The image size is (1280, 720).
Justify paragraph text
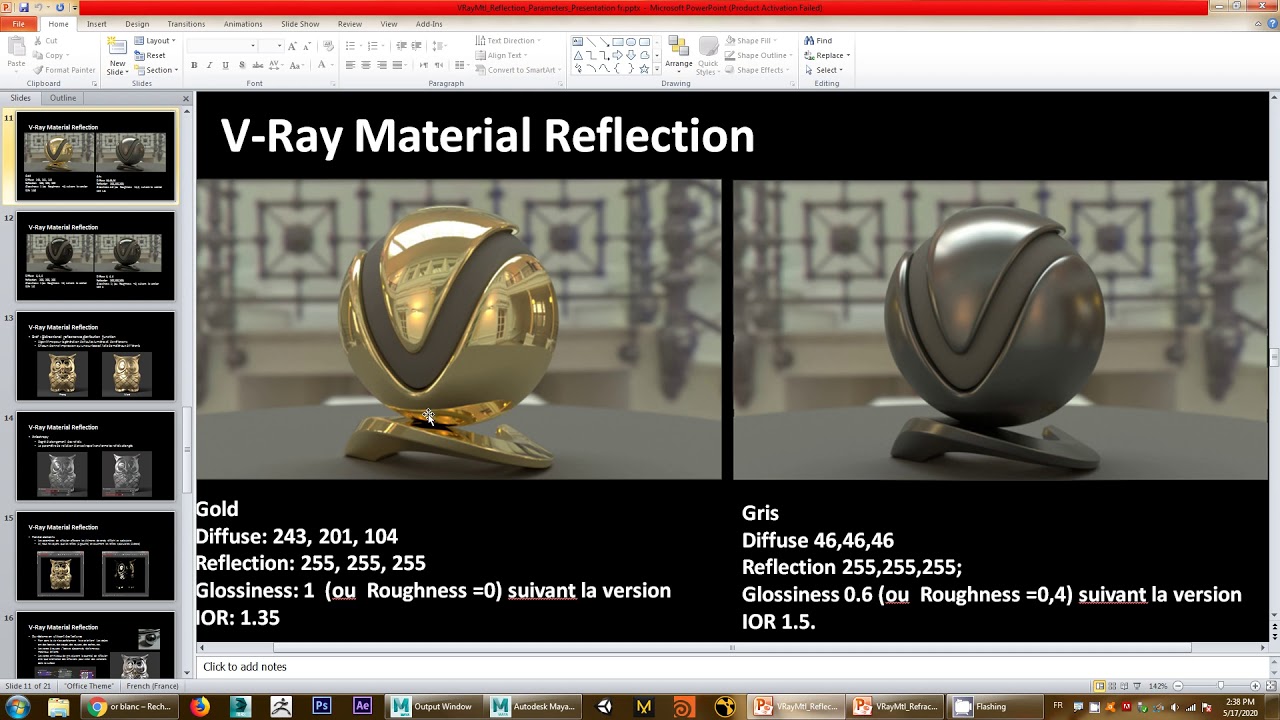[x=397, y=65]
